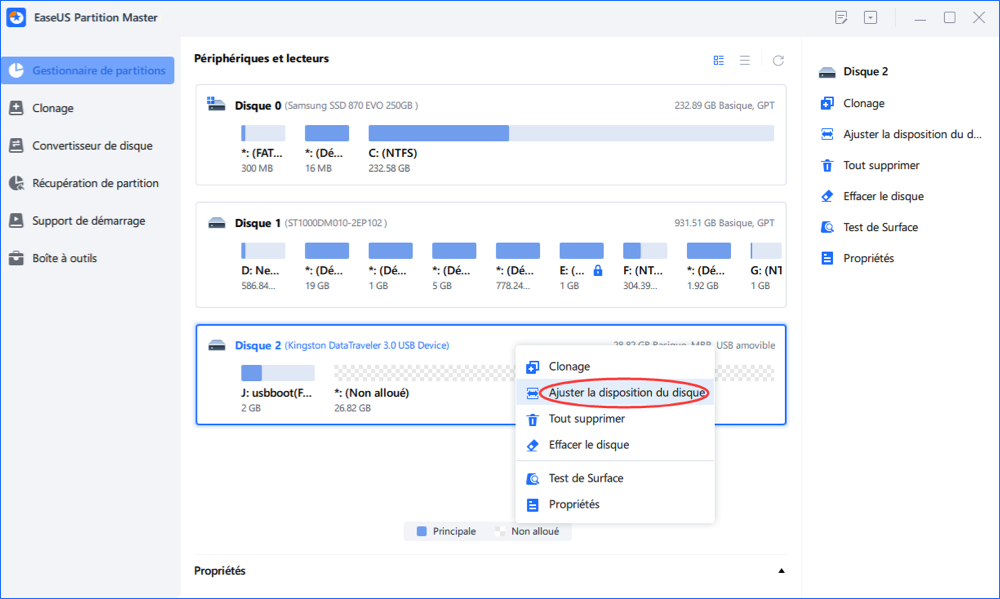Click the EaseUS Partition Master logo icon
Screen dimensions: 1000x599
pos(16,17)
